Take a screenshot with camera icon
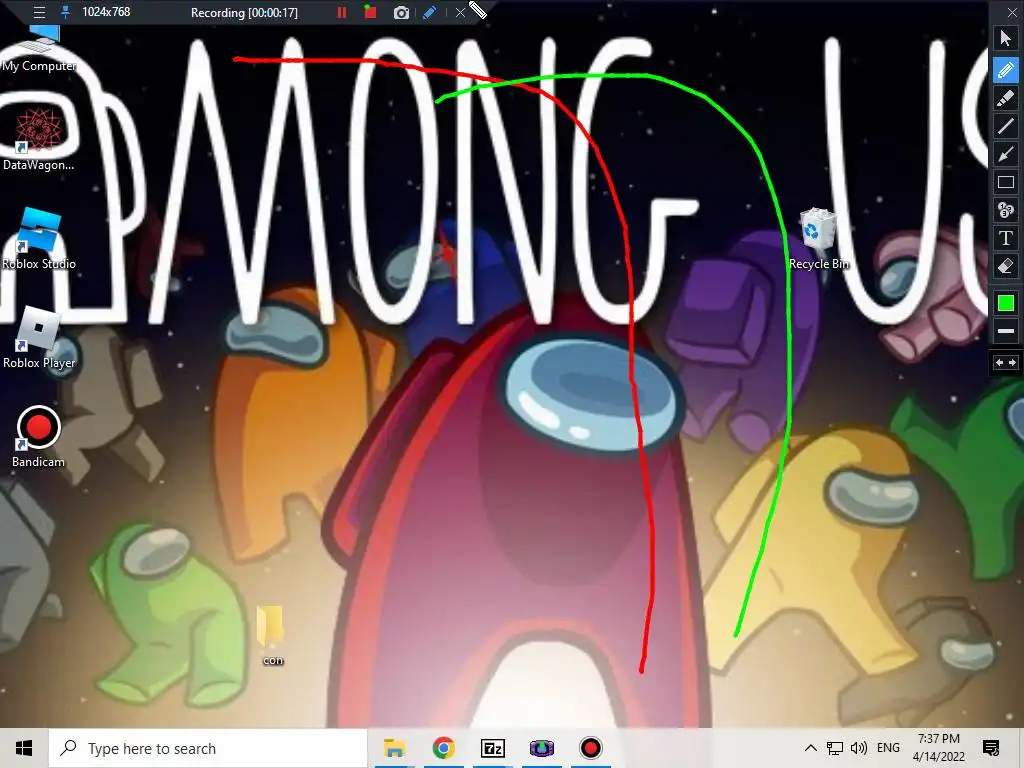Screen dimensions: 1024x768 (401, 12)
